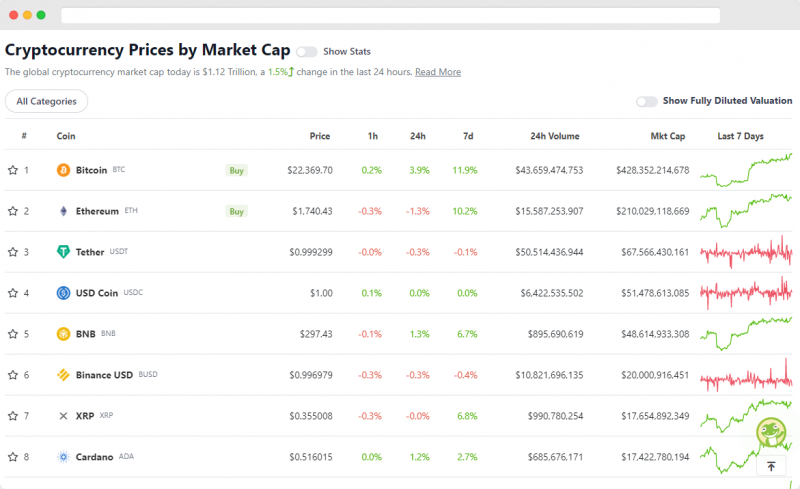This screenshot has height=489, width=800.
Task: Click Bitcoin 7d change 11.9%
Action: (x=465, y=170)
